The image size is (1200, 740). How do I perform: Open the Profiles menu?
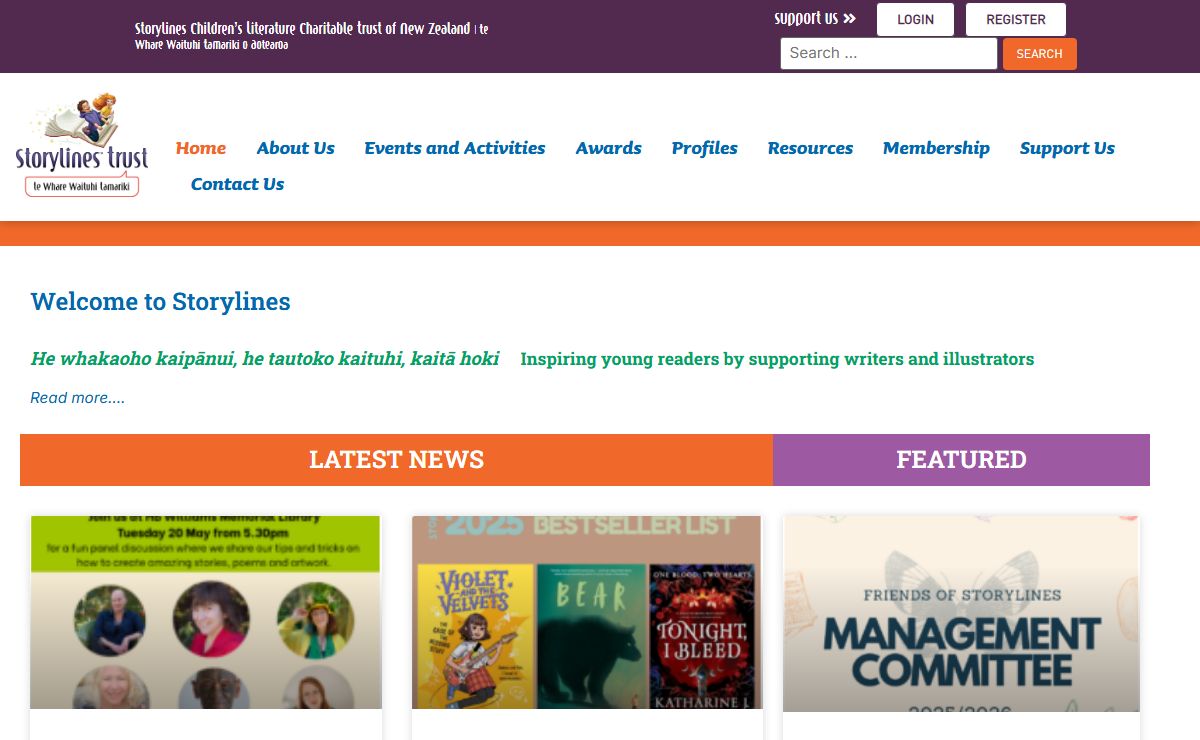coord(704,148)
